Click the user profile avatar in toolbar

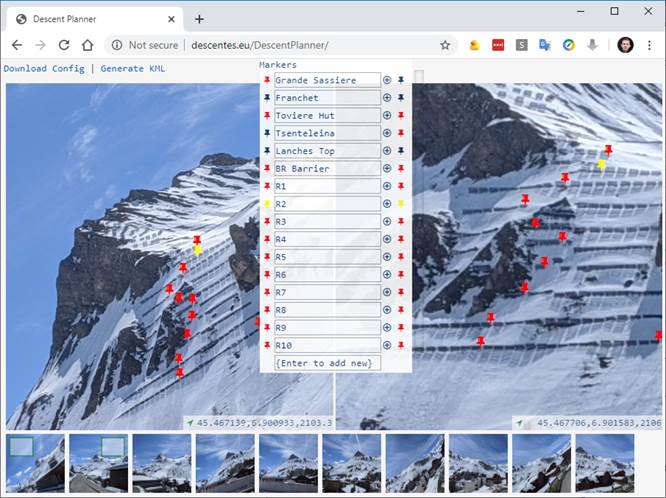click(x=625, y=45)
